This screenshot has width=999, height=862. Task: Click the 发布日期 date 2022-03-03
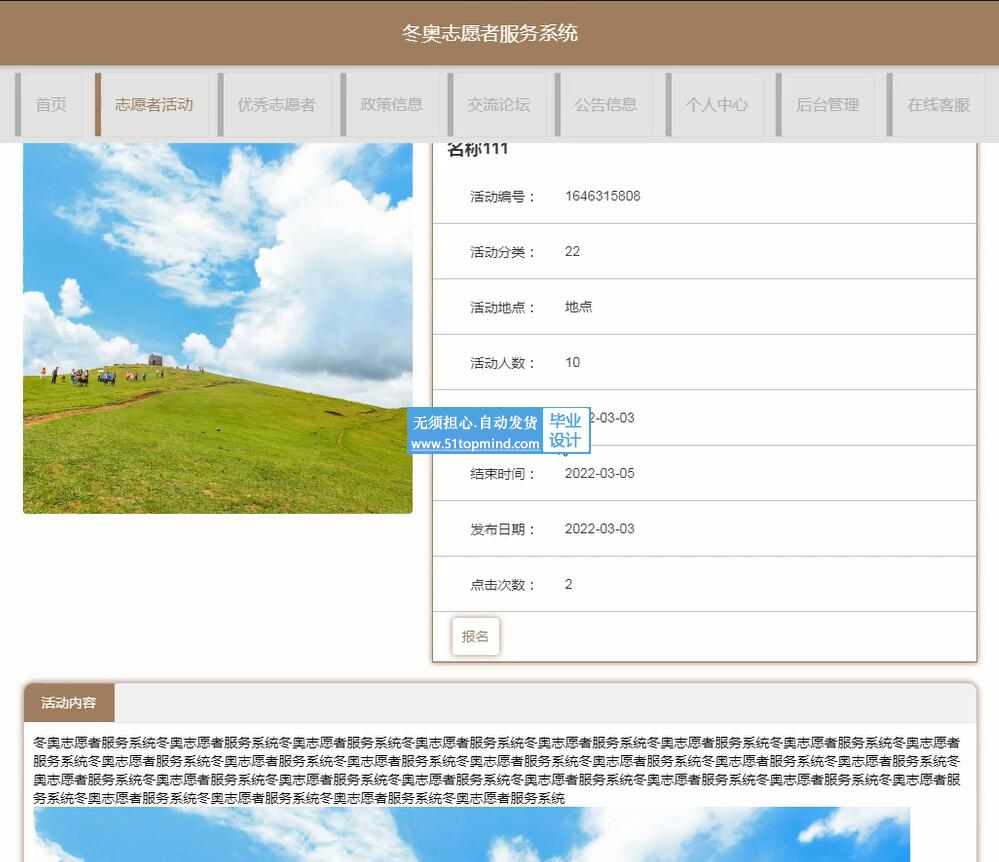600,529
